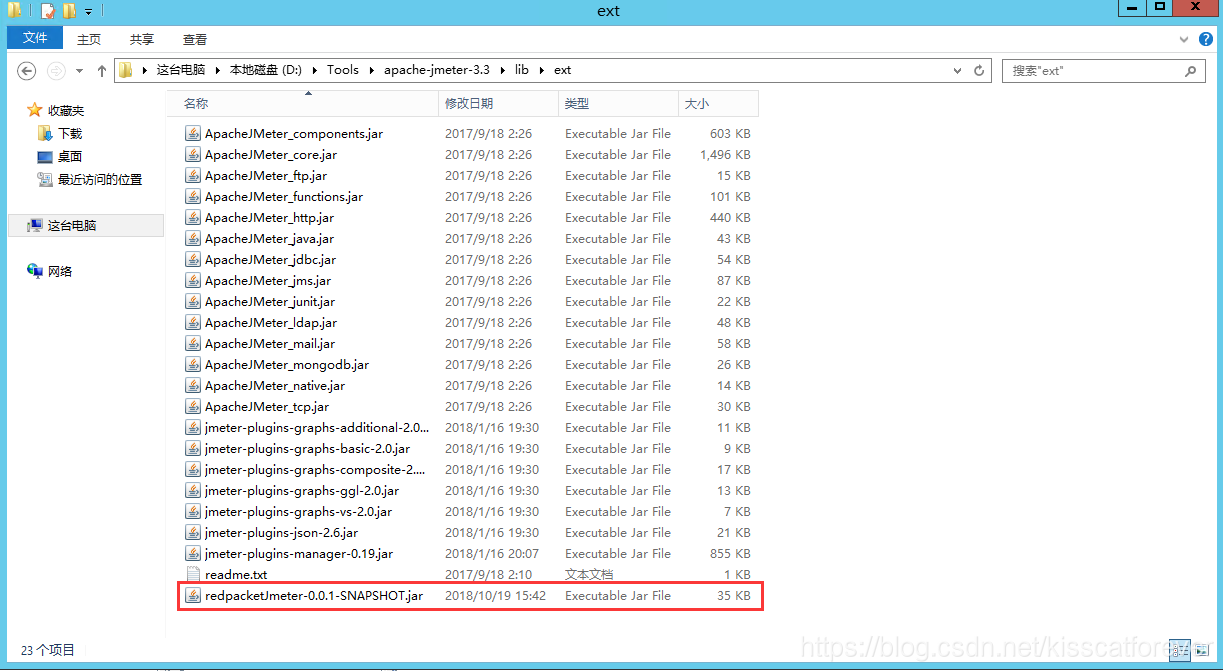Click the Back navigation arrow
This screenshot has width=1223, height=671.
pos(27,70)
